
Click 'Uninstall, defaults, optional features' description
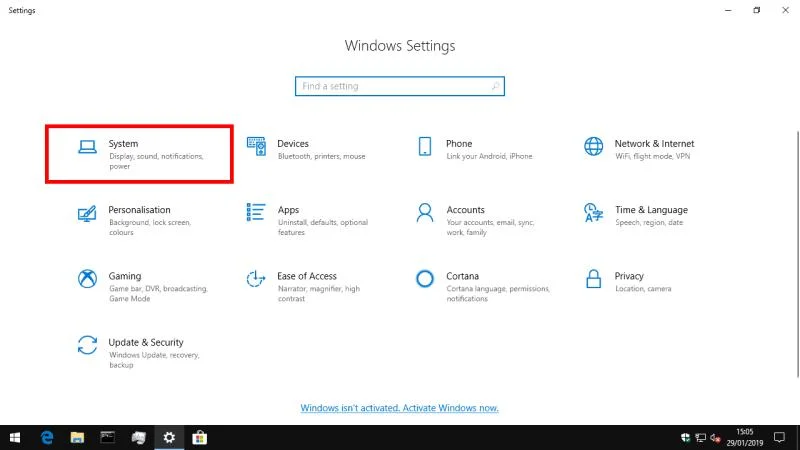pyautogui.click(x=322, y=227)
